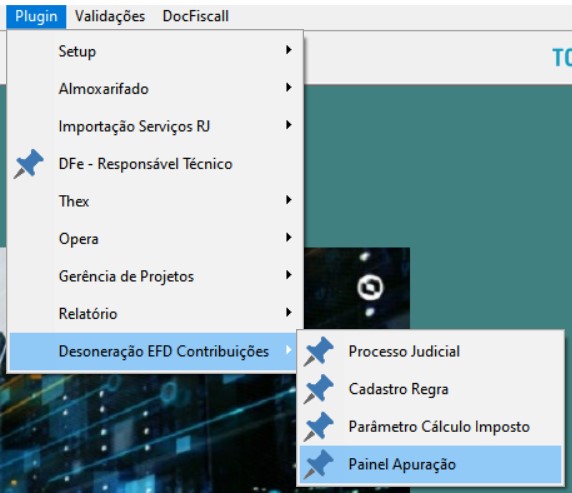Open Painel Apuração submenu item

pos(430,464)
